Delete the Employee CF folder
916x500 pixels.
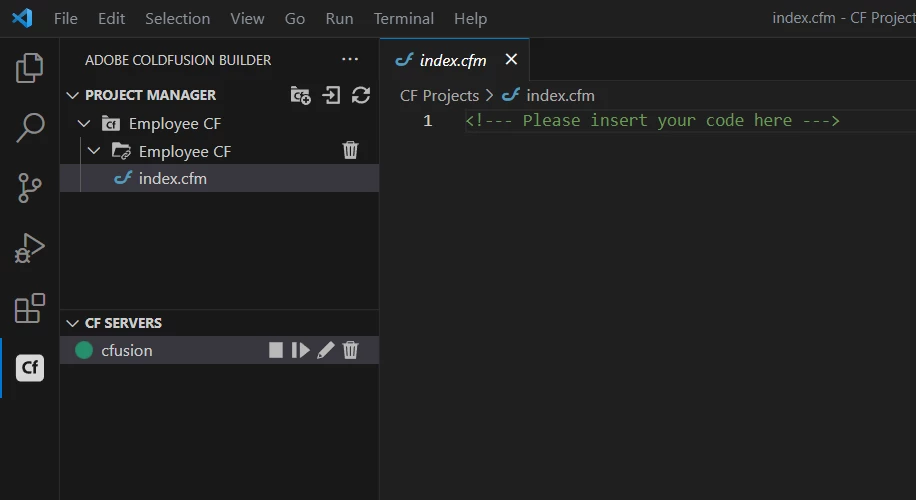[x=350, y=151]
